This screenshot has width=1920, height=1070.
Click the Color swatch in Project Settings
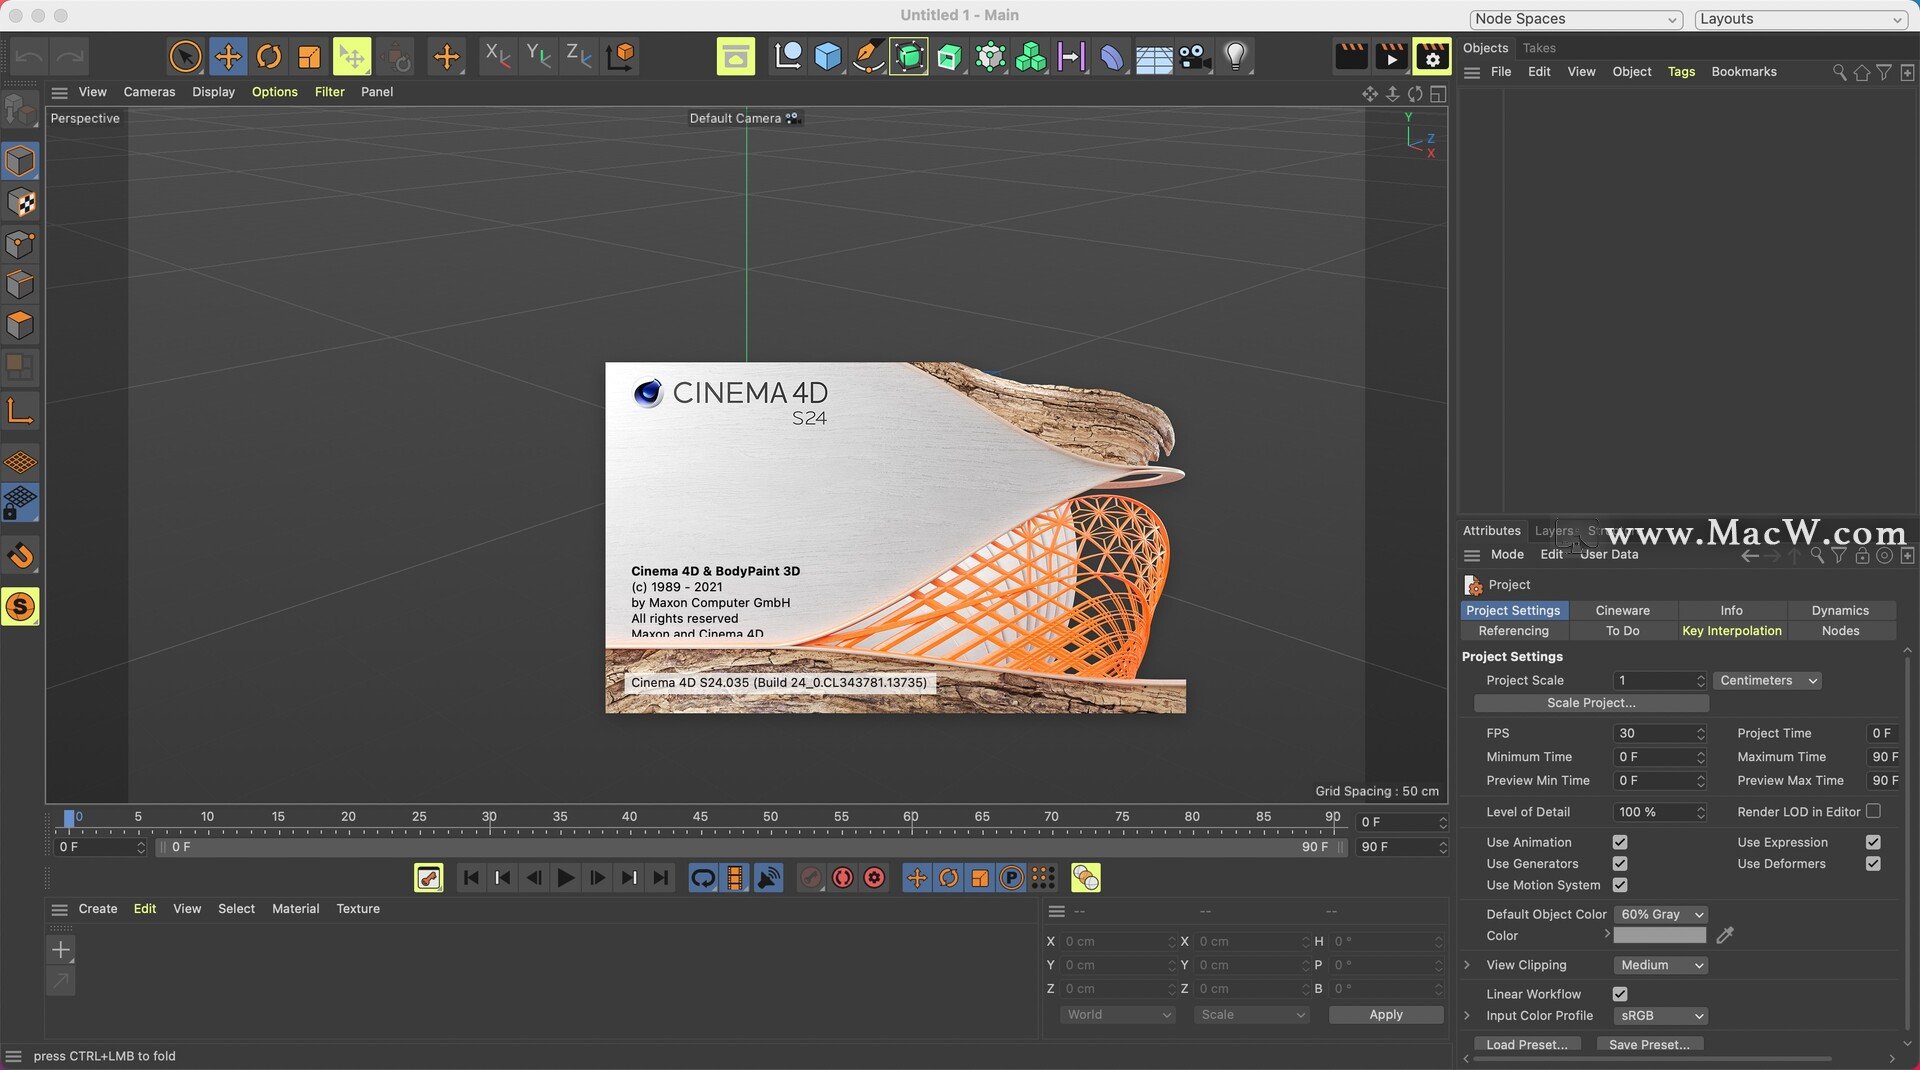pyautogui.click(x=1659, y=935)
